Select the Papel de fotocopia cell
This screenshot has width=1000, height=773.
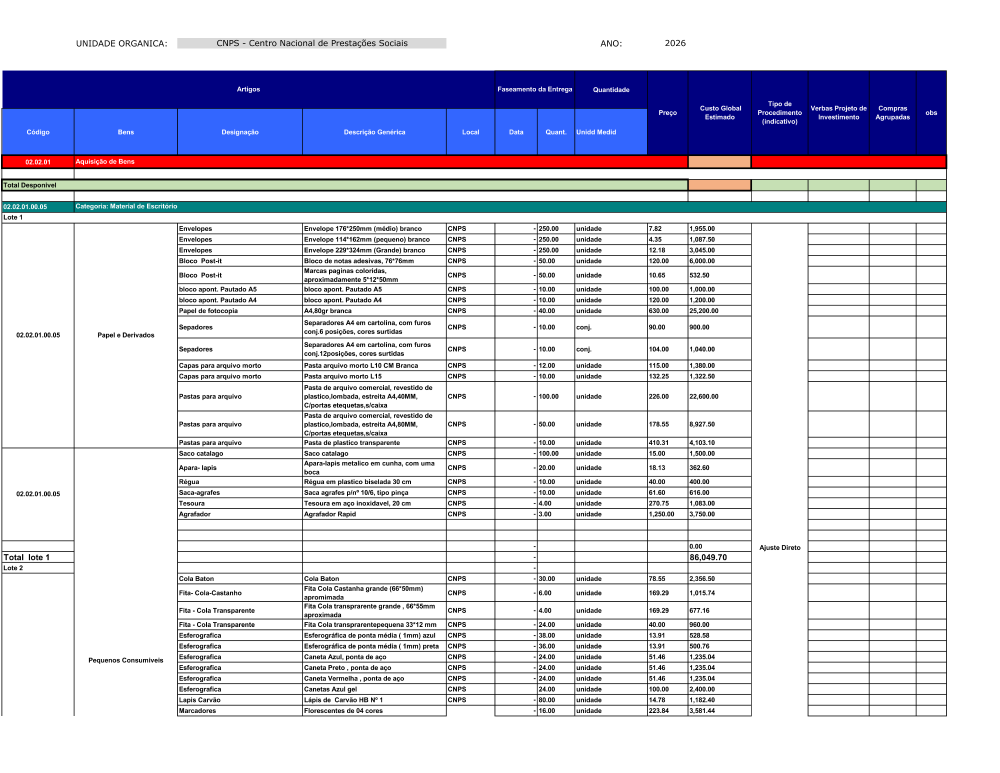208,311
